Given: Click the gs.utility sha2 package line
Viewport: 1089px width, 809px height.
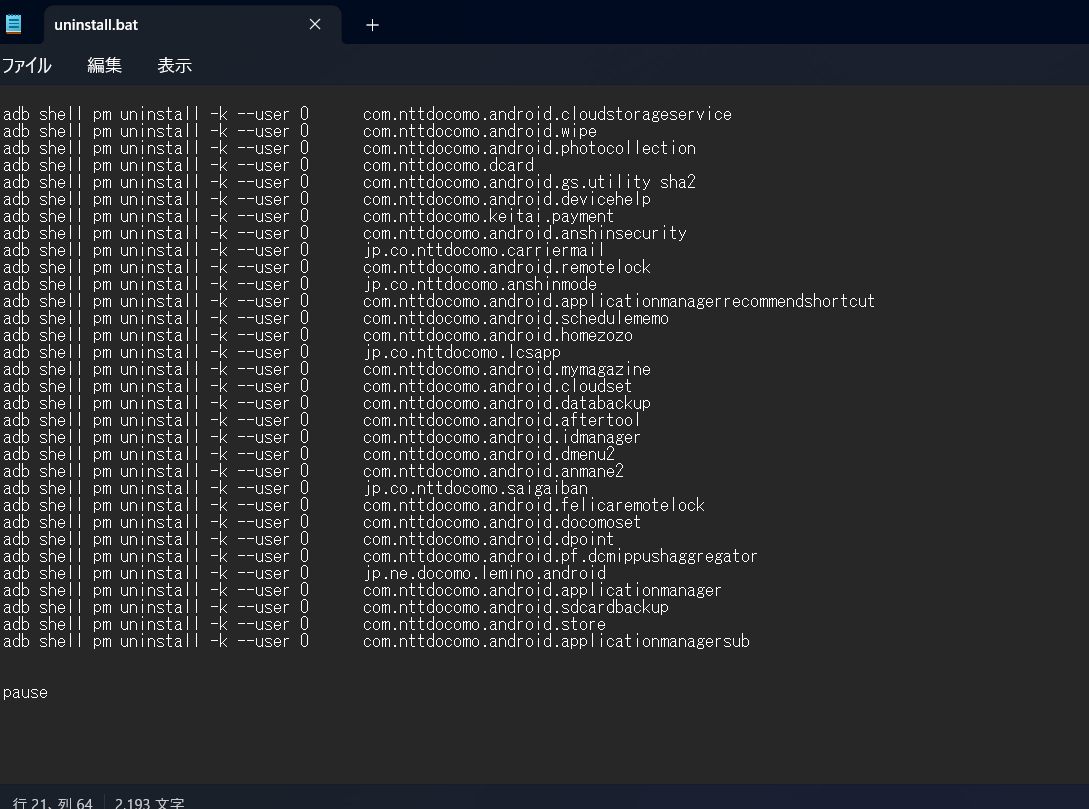Looking at the screenshot, I should tap(529, 182).
